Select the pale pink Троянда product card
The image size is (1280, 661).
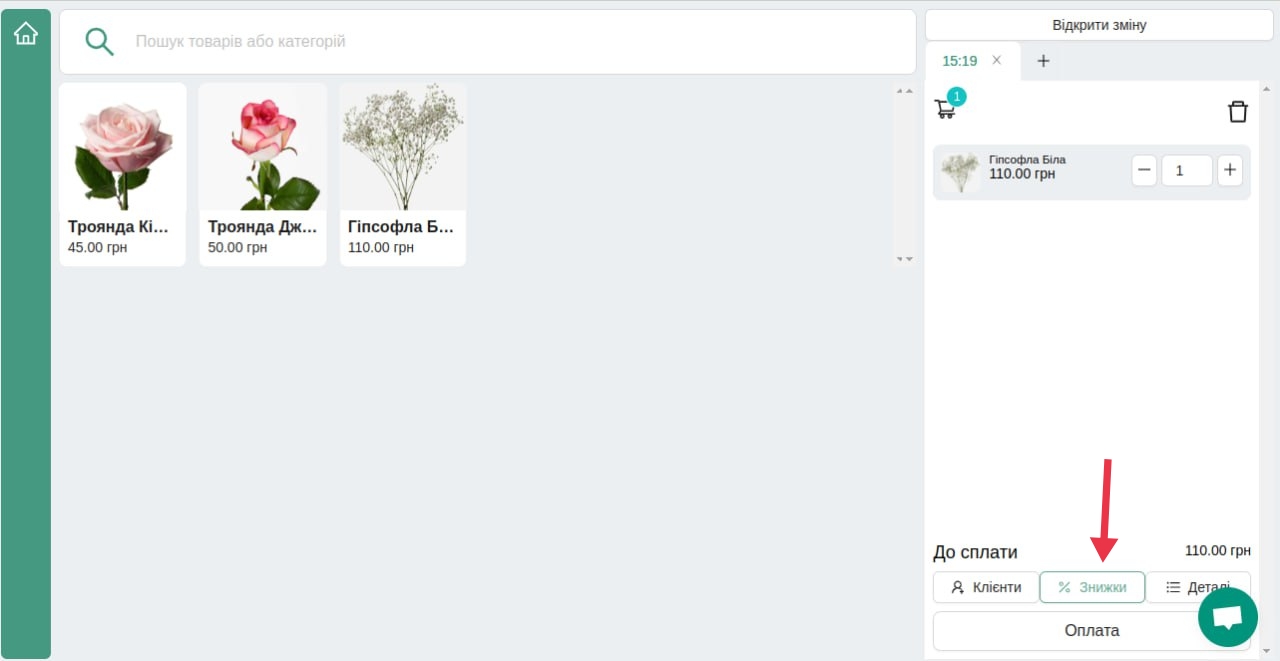tap(122, 175)
